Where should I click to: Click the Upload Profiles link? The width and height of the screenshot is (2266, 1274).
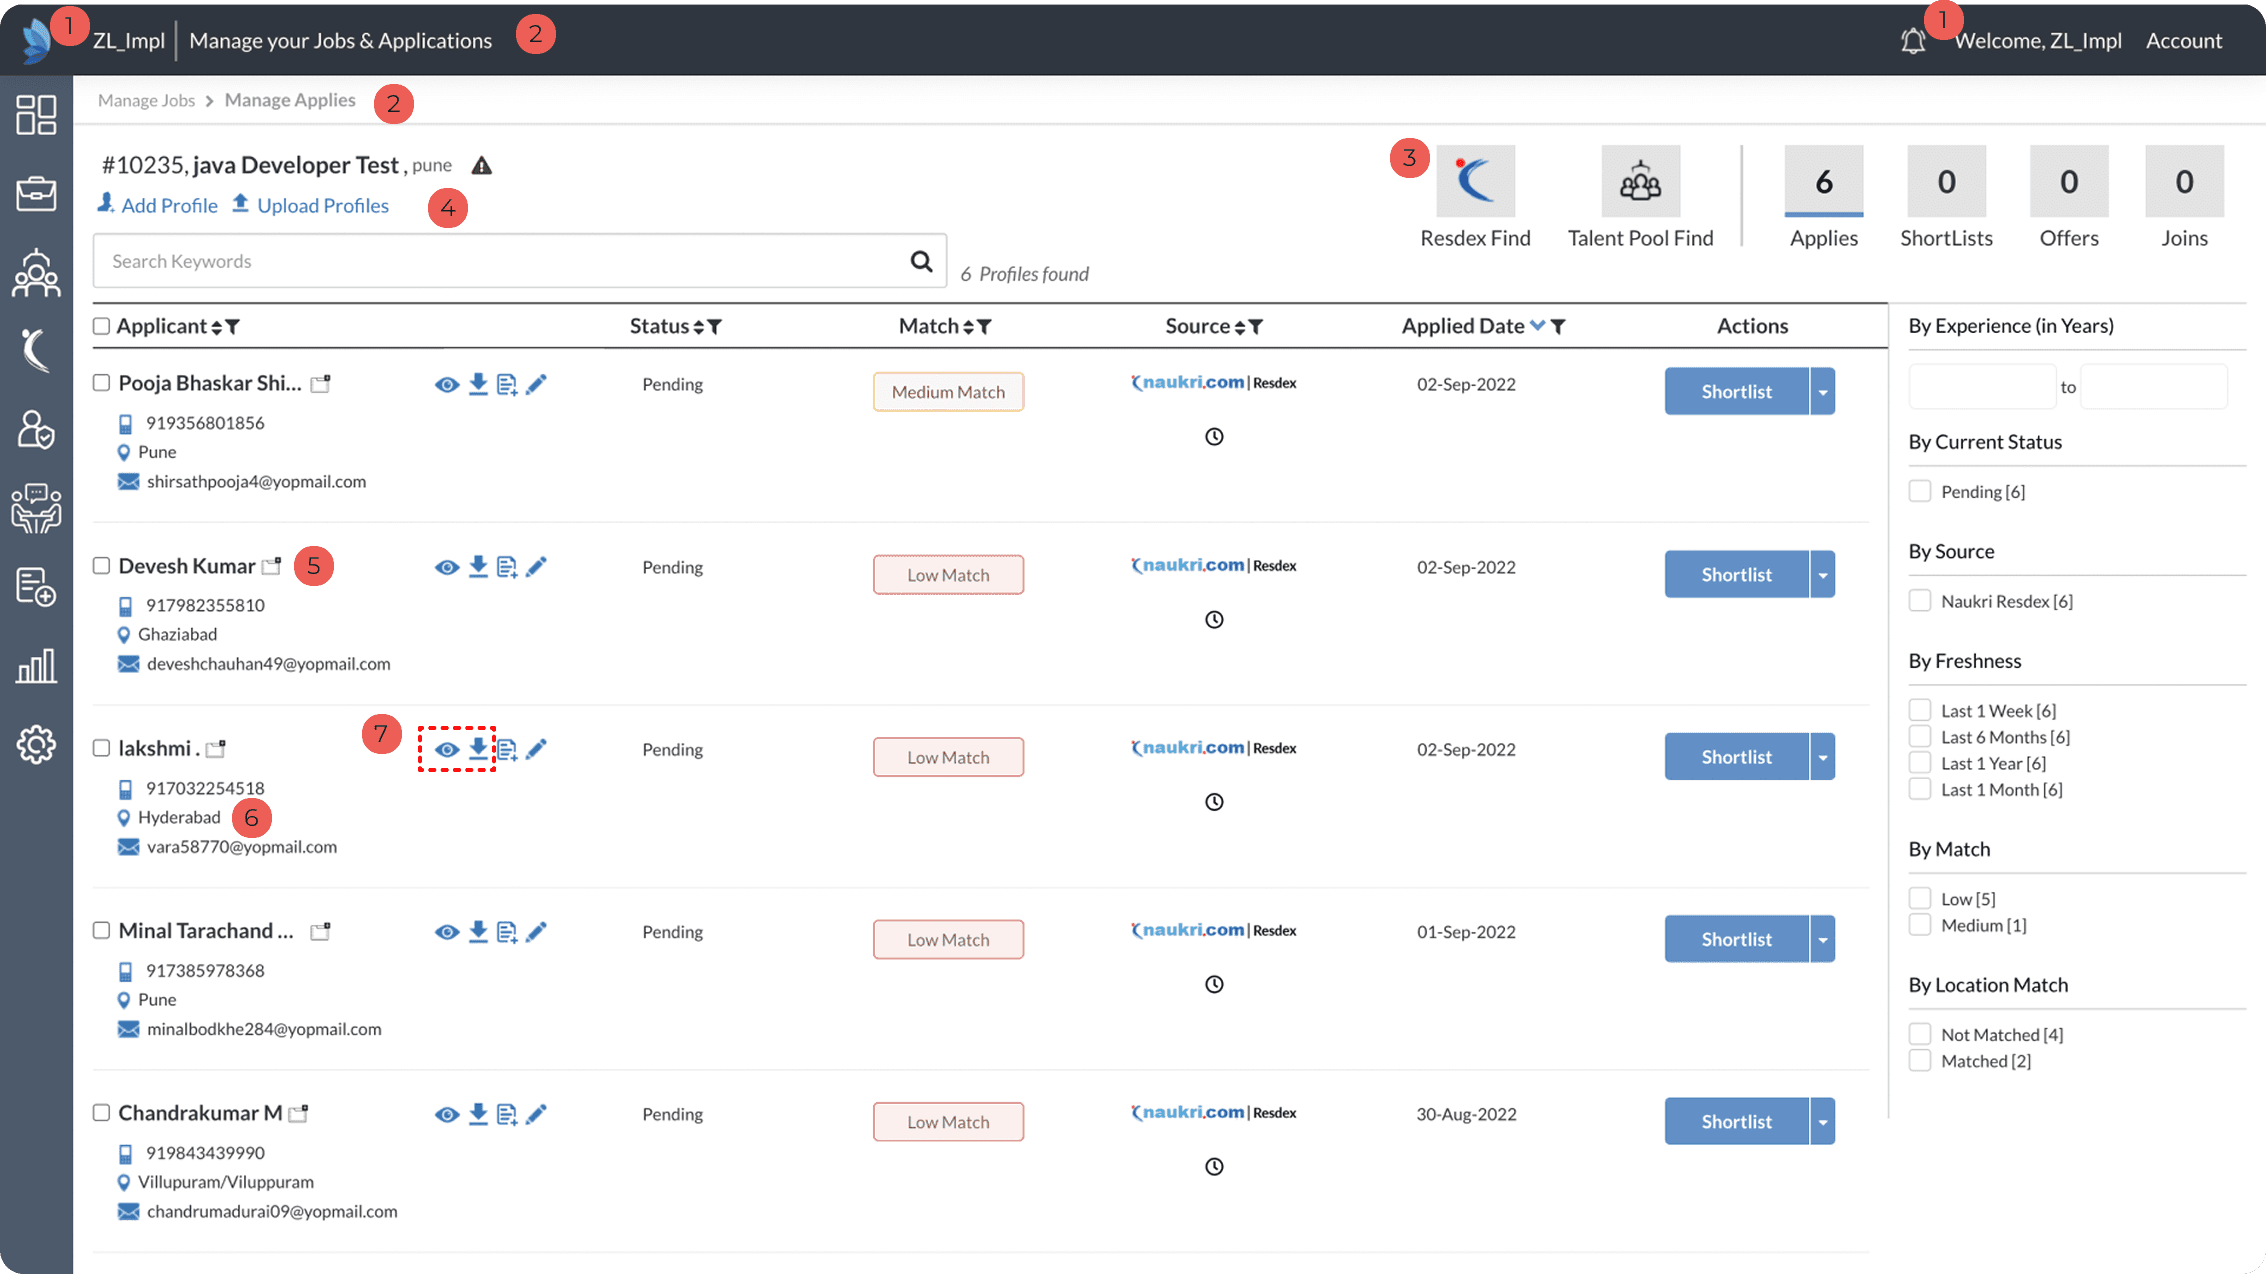322,205
